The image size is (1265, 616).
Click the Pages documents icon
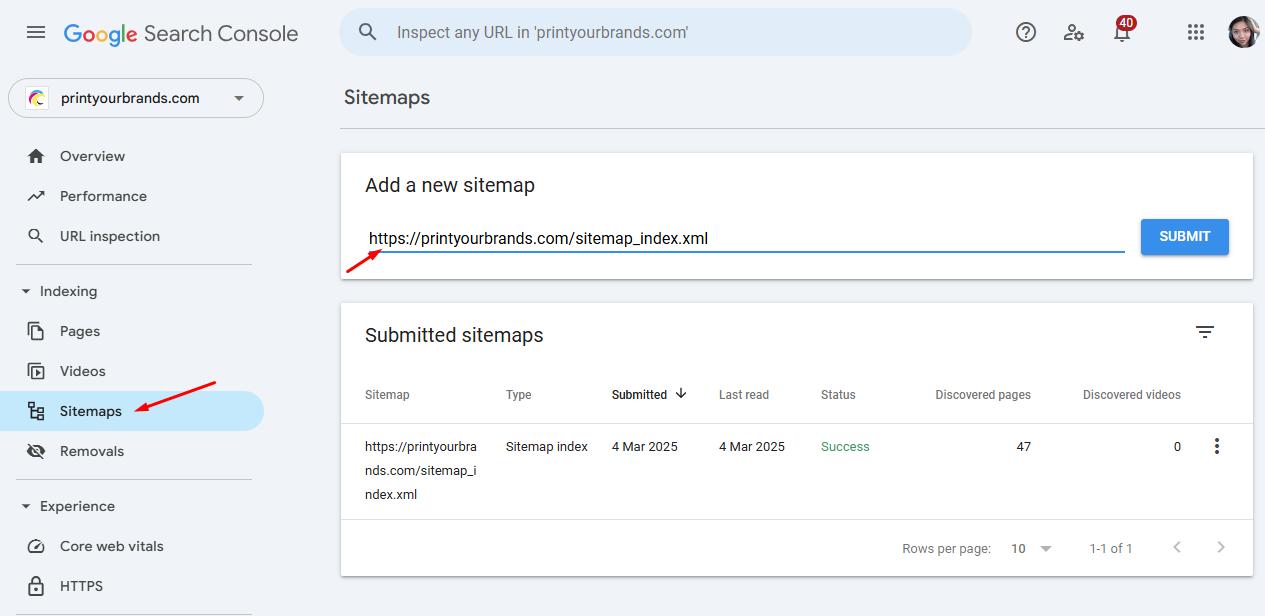[36, 331]
